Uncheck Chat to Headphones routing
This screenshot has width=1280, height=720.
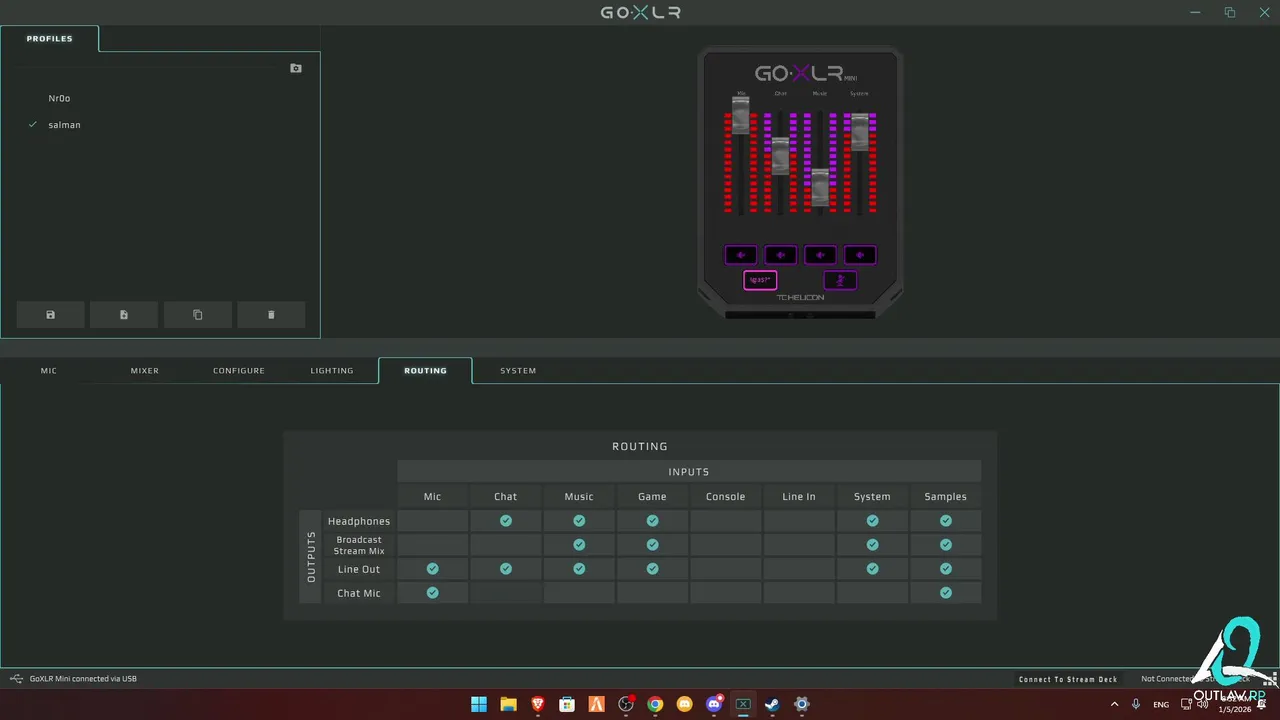click(x=506, y=521)
